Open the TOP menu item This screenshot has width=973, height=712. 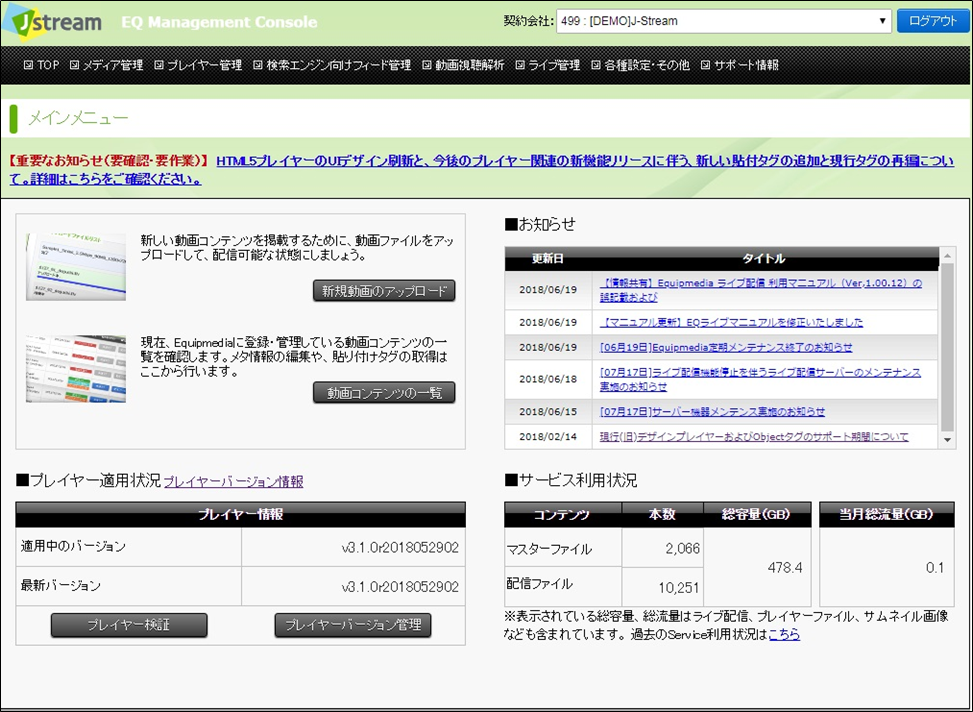tap(42, 65)
